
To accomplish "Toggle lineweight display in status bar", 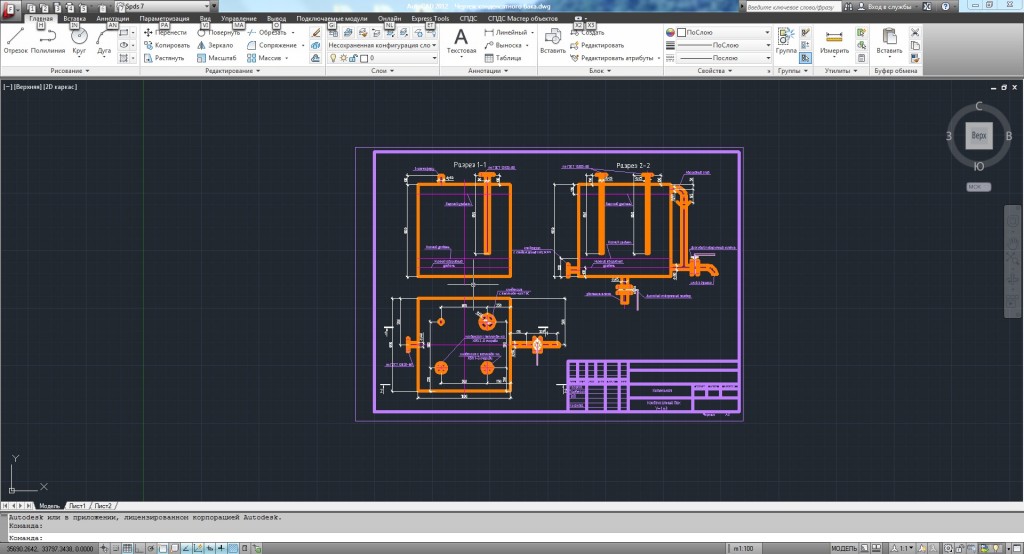I will (221, 548).
